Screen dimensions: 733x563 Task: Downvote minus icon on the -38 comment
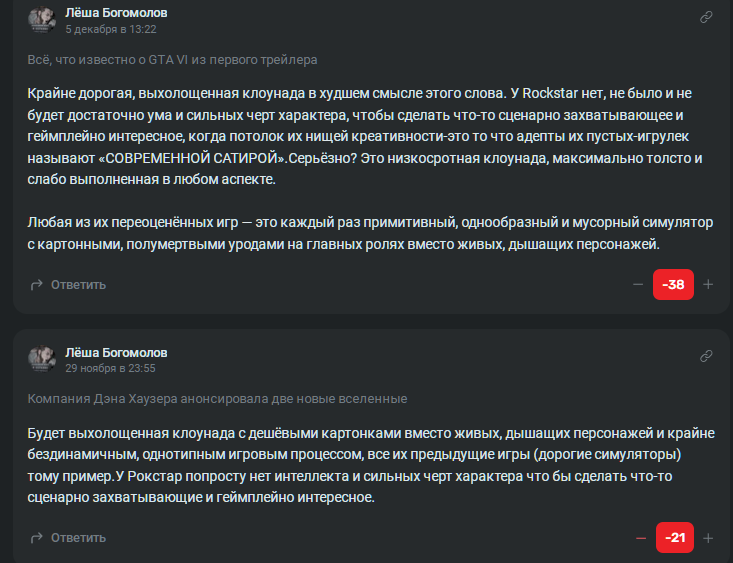click(x=638, y=284)
